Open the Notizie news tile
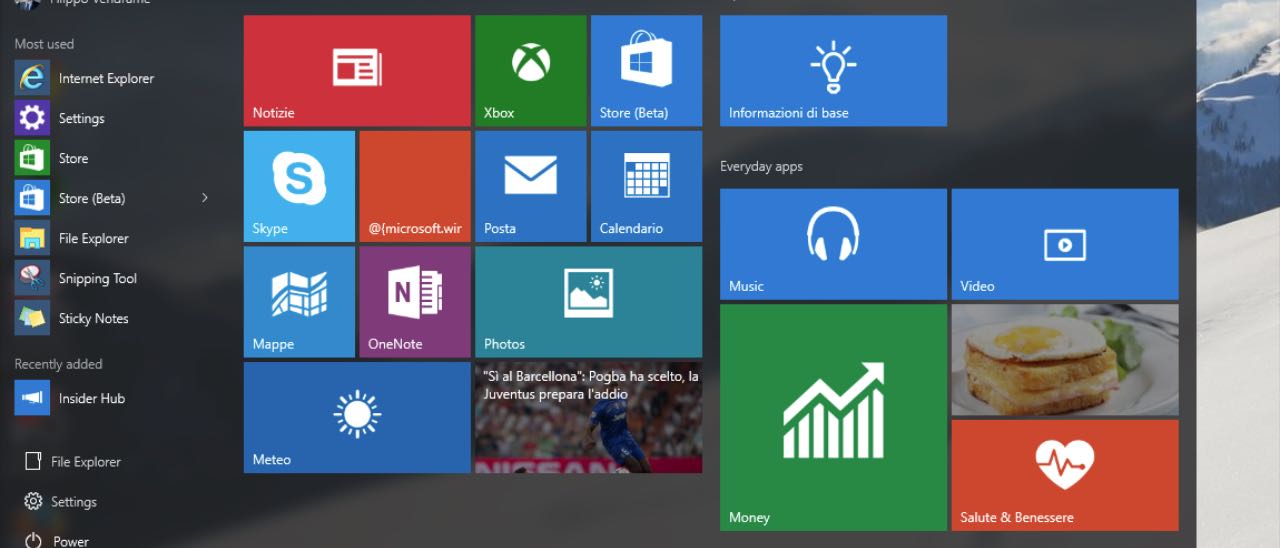 (357, 71)
